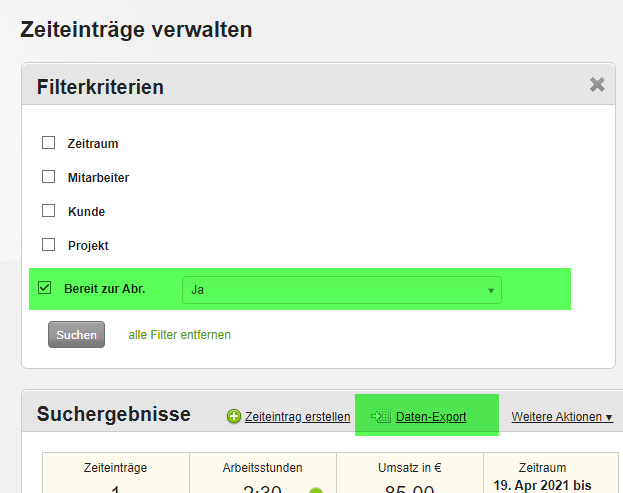This screenshot has height=493, width=623.
Task: Select the Zeiteinträge summary cell
Action: point(115,474)
